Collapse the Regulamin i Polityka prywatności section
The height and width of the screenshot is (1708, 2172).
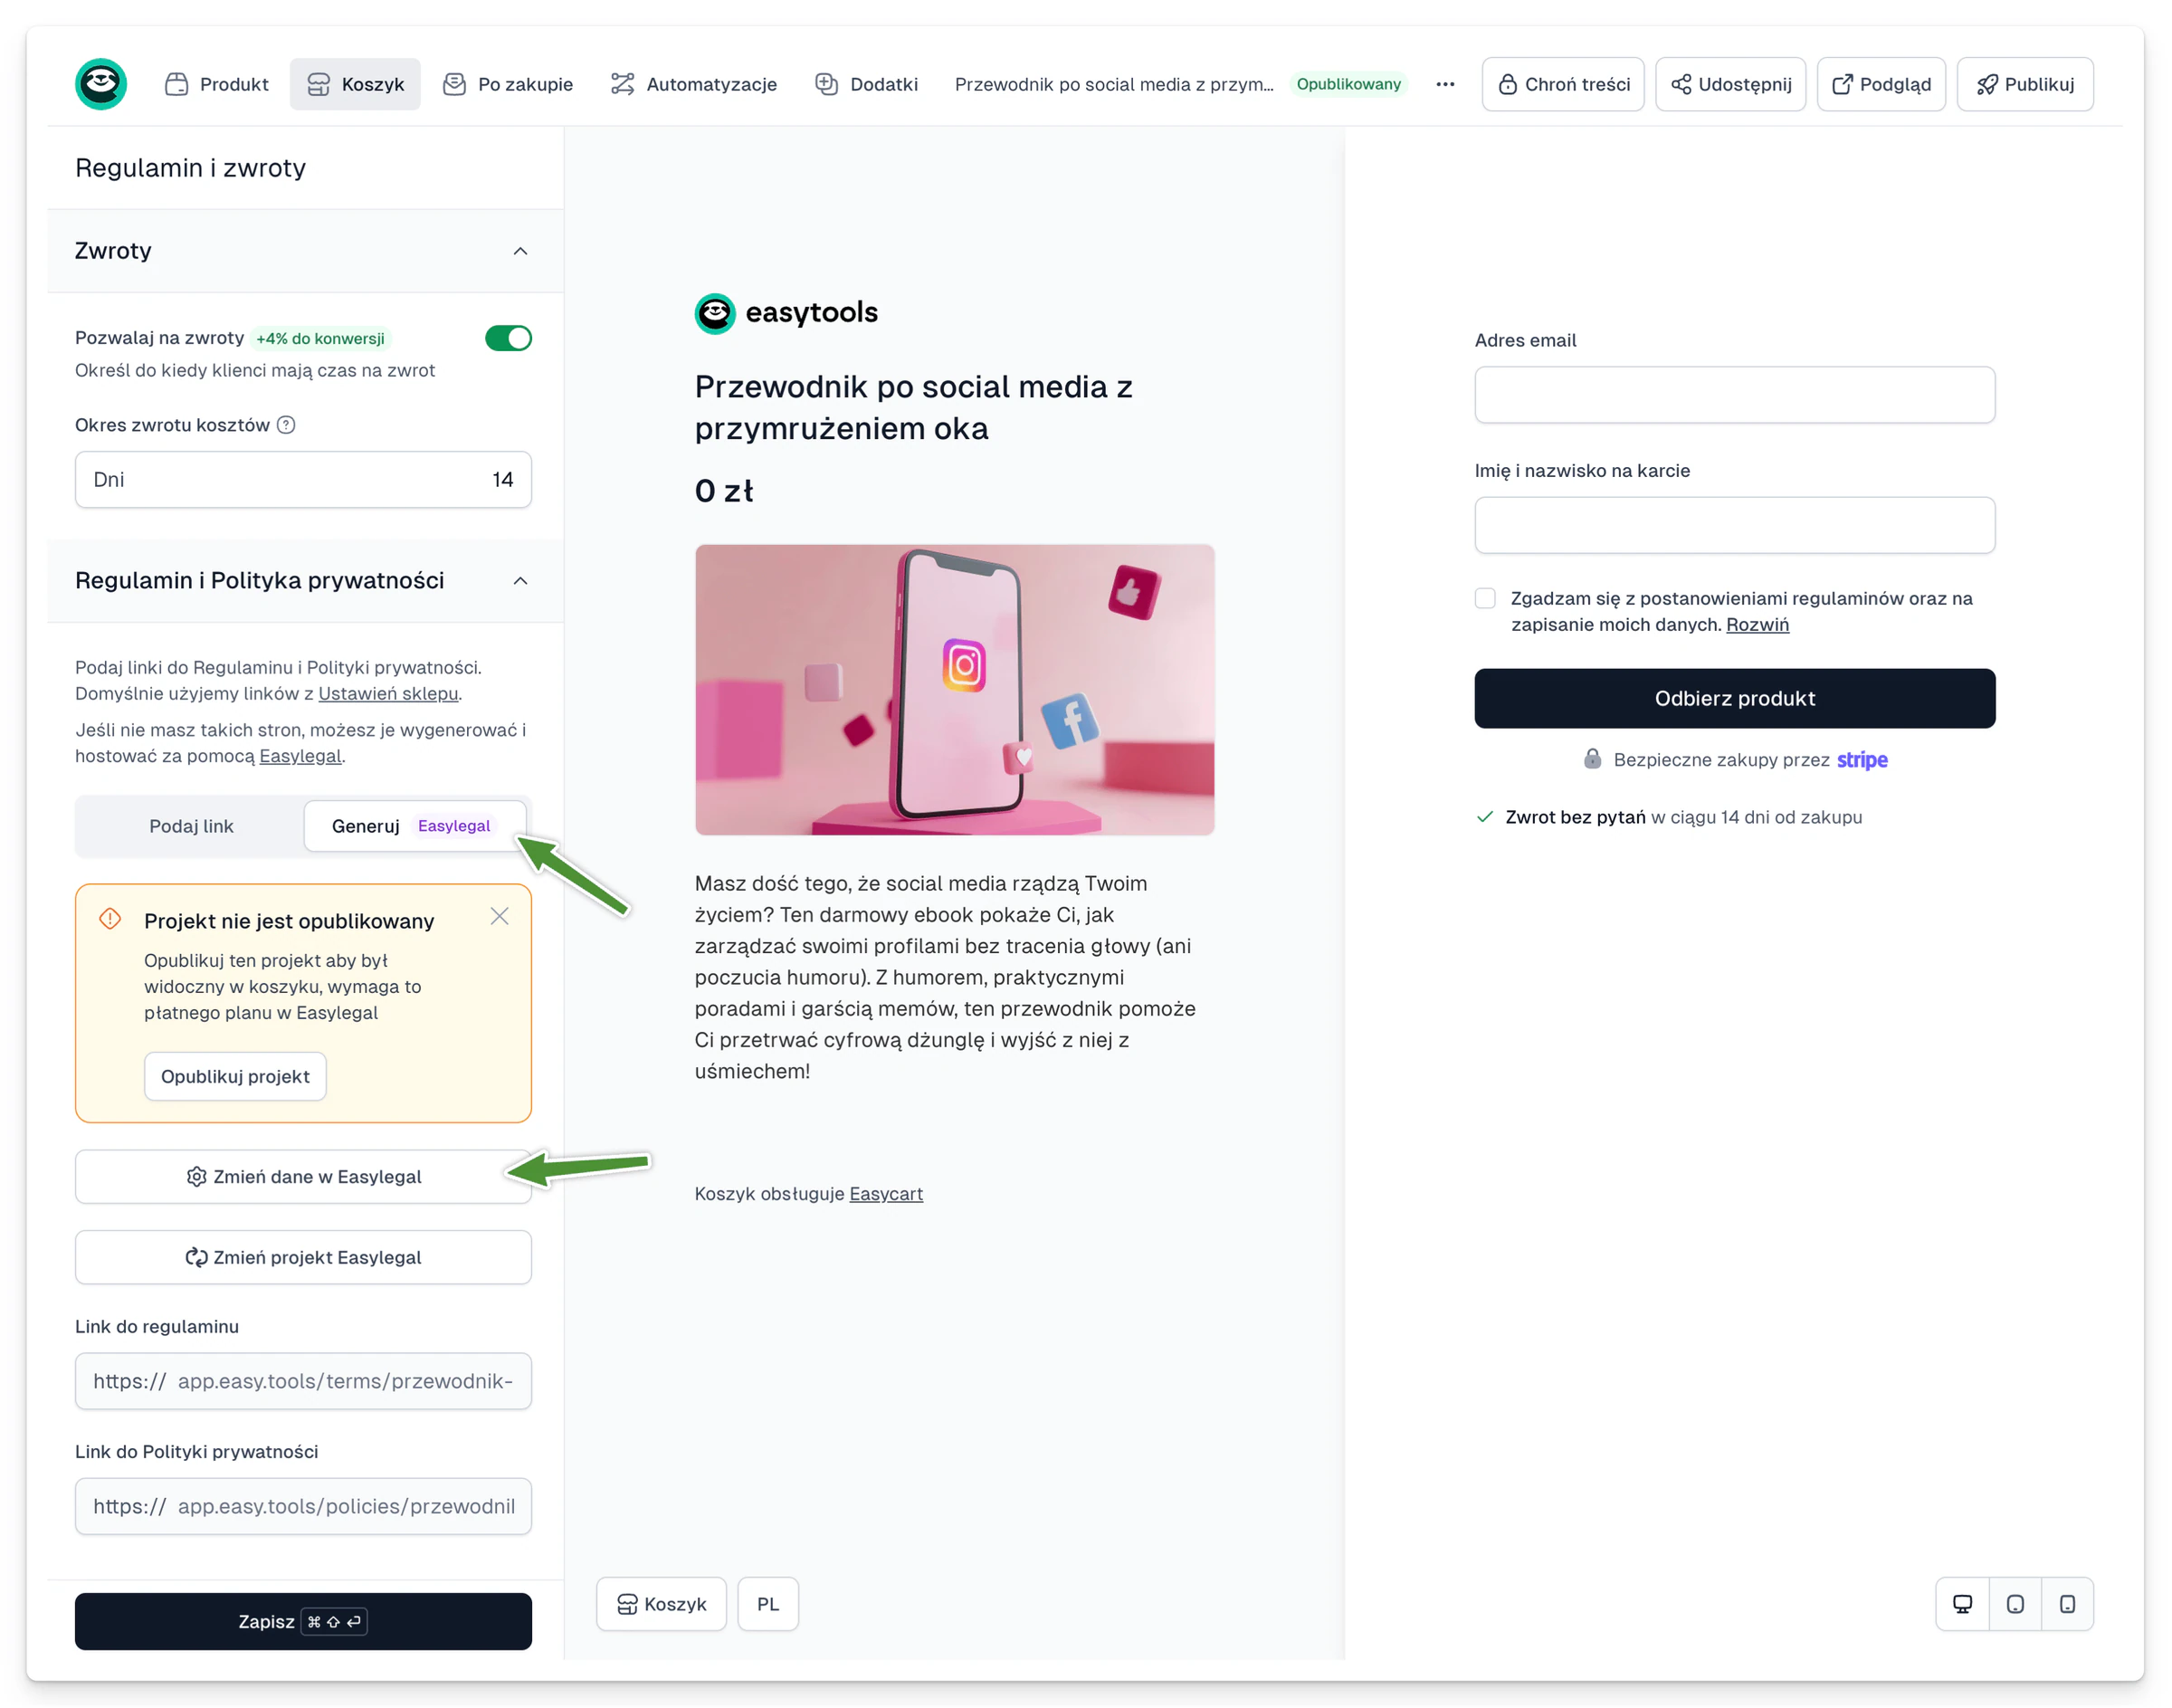pyautogui.click(x=520, y=581)
